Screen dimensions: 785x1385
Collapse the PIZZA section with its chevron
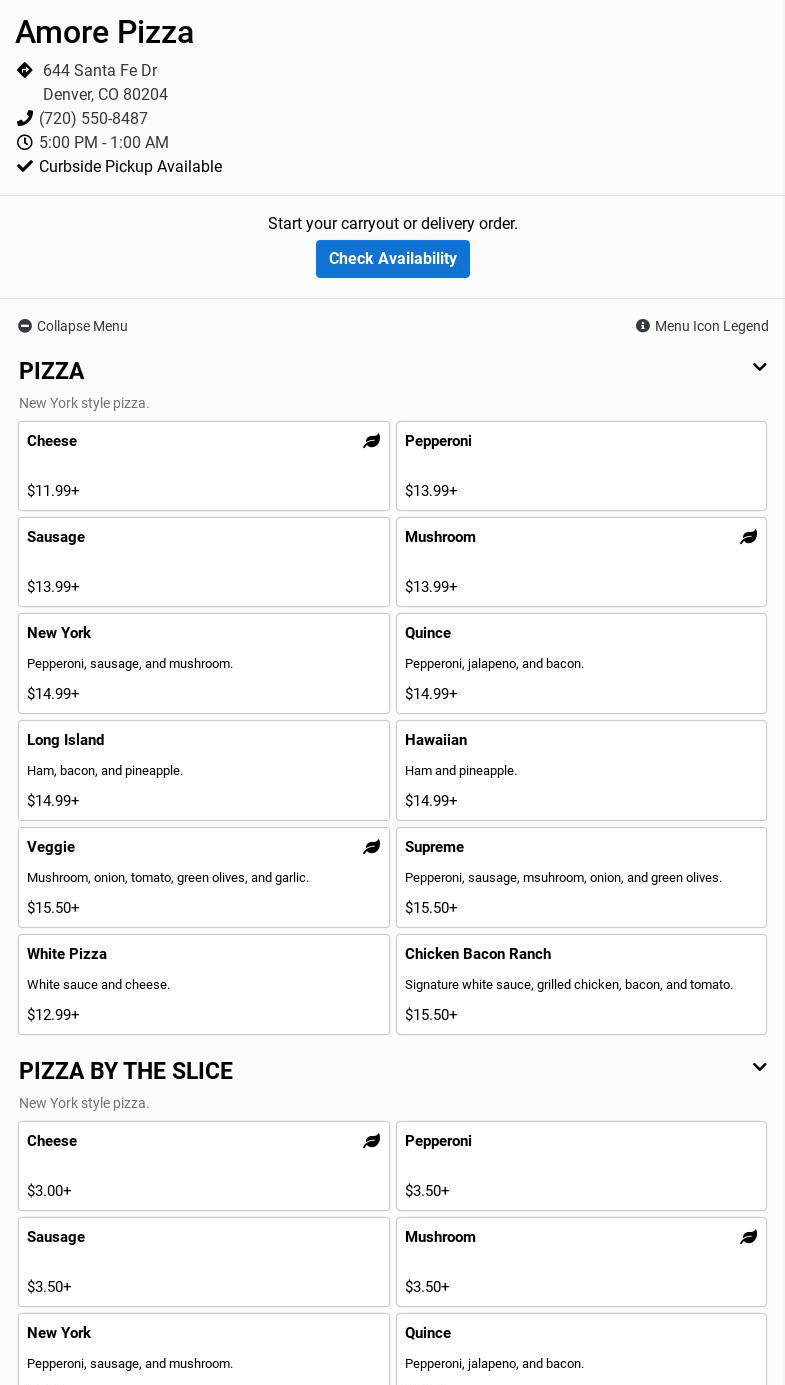point(759,367)
